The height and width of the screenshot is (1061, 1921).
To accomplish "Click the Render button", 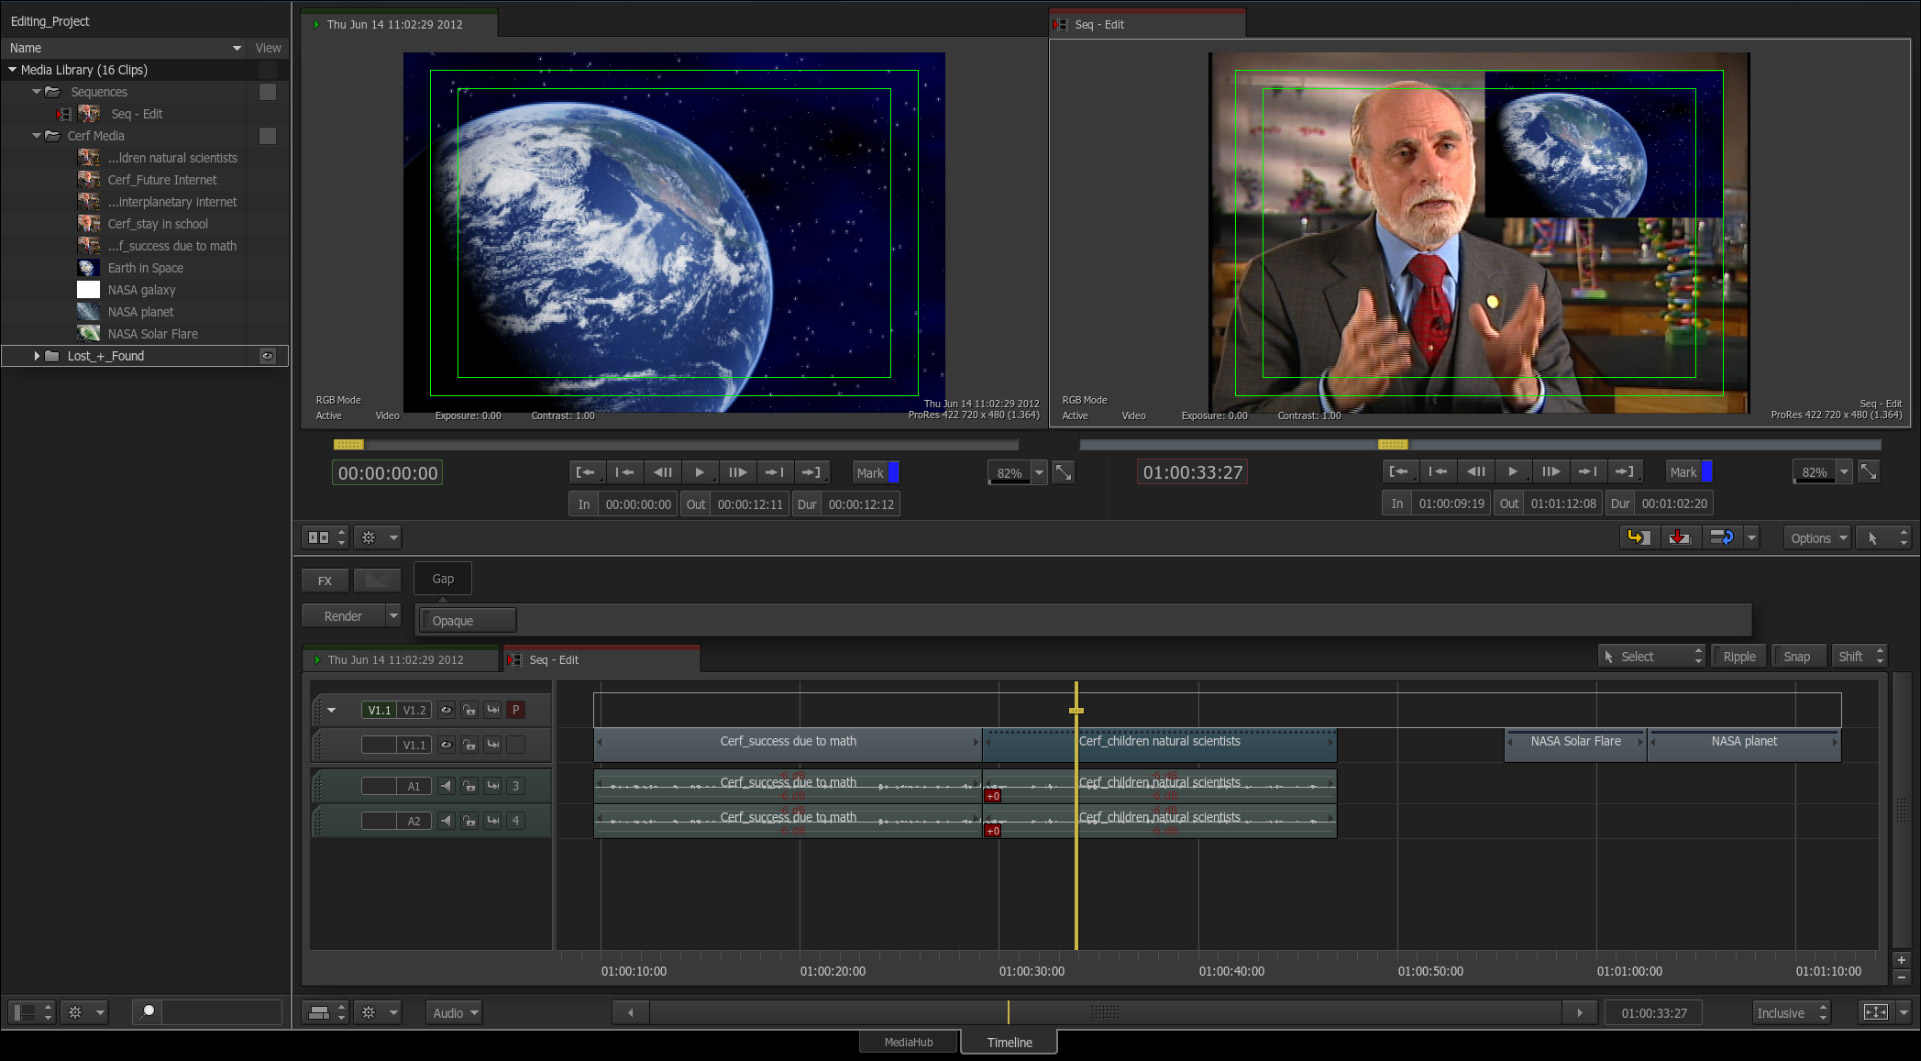I will 343,616.
